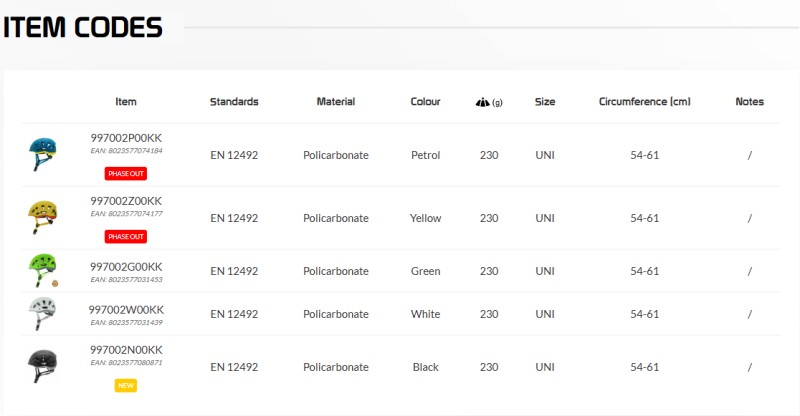This screenshot has width=800, height=416.
Task: Click the Standards column header
Action: click(x=234, y=102)
